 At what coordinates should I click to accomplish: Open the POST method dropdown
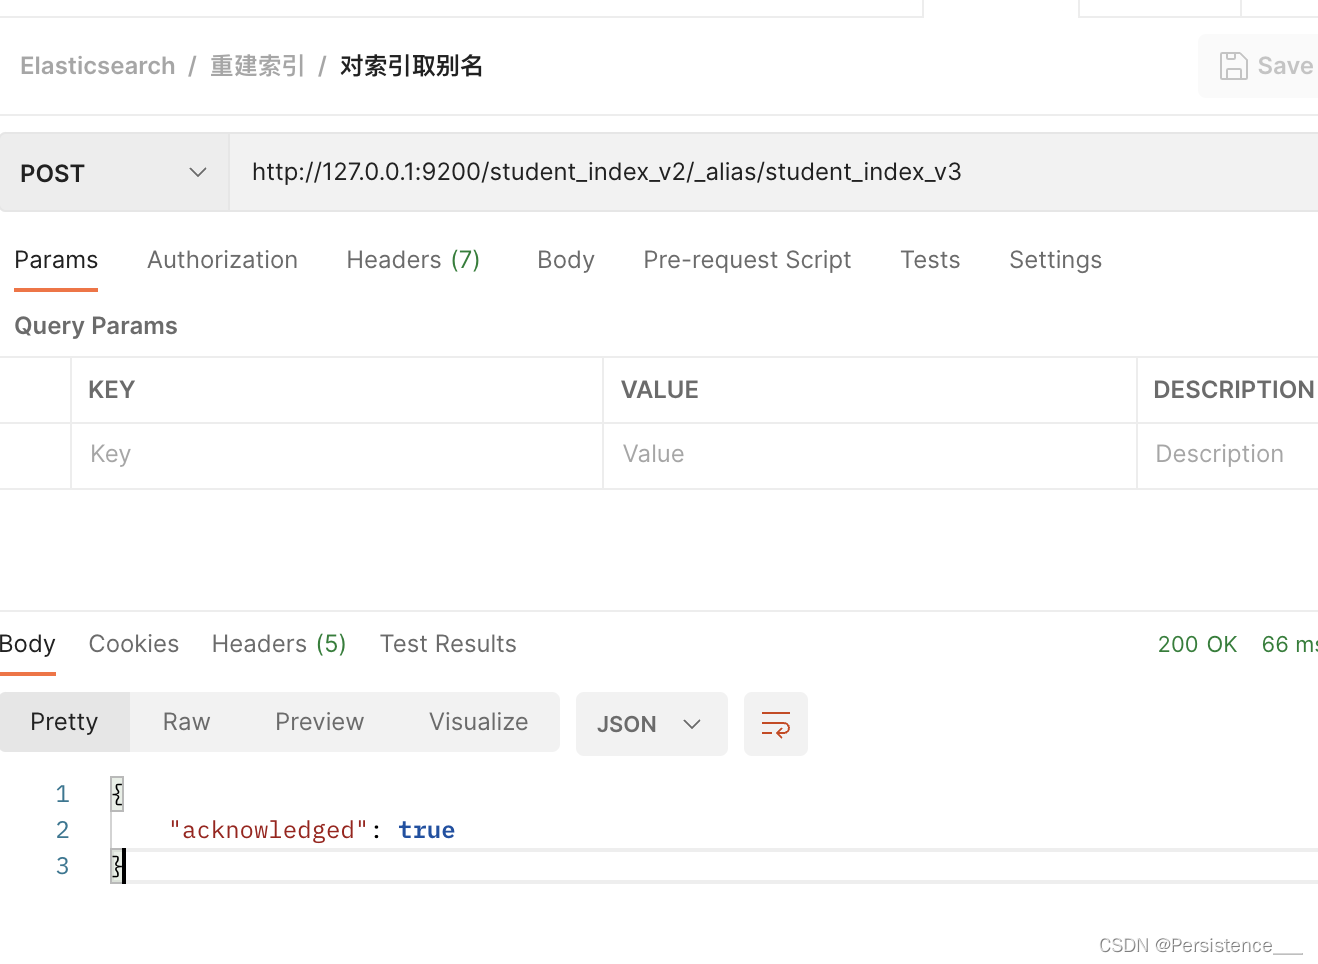tap(114, 173)
